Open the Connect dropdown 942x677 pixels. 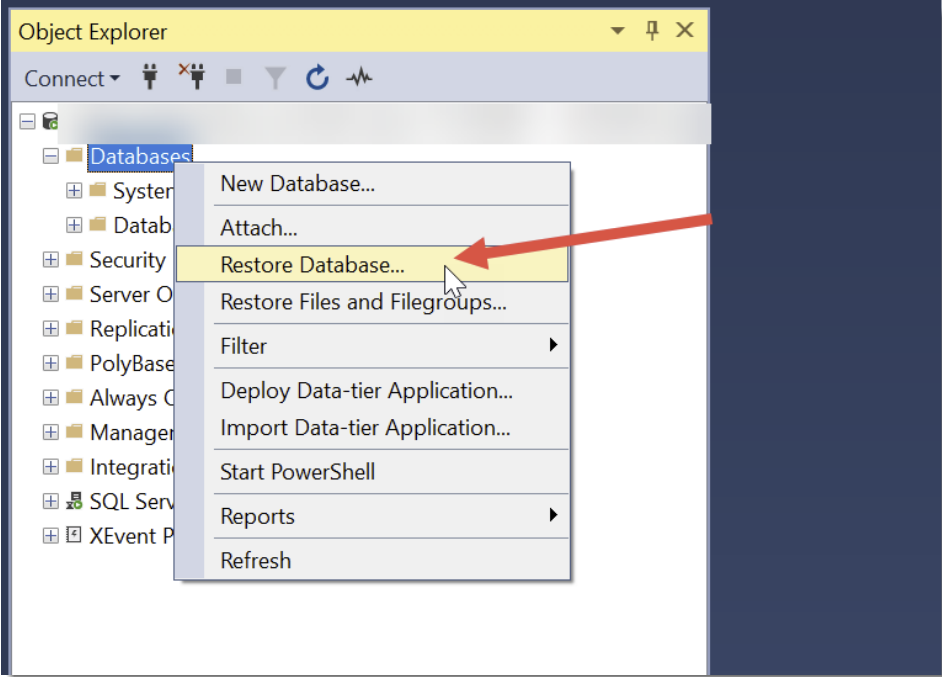72,79
